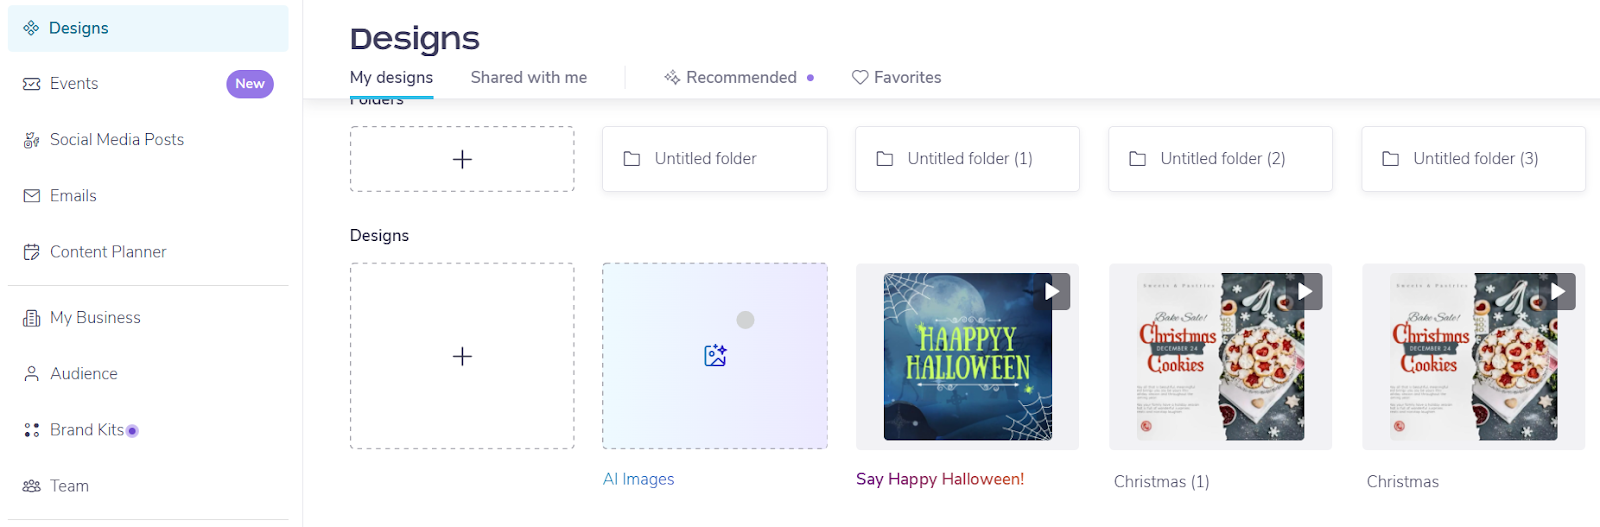
Task: Click the Brand Kits dots icon
Action: pyautogui.click(x=32, y=430)
